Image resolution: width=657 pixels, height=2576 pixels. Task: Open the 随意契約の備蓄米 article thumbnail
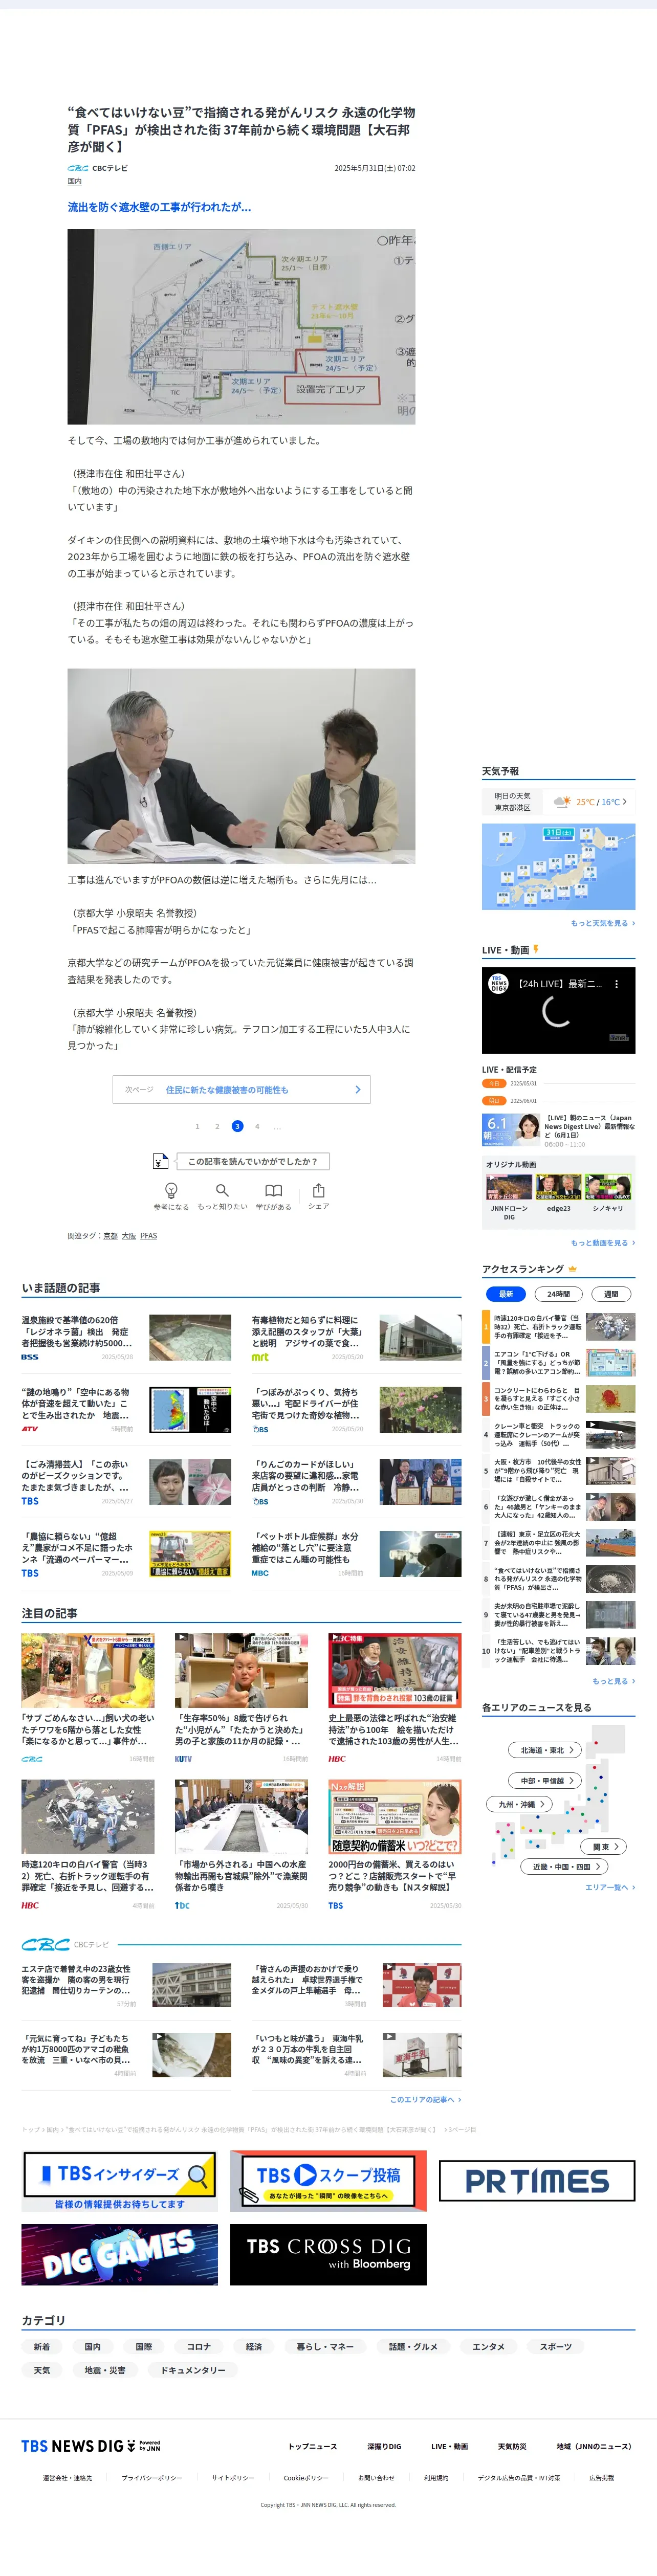pyautogui.click(x=395, y=1817)
